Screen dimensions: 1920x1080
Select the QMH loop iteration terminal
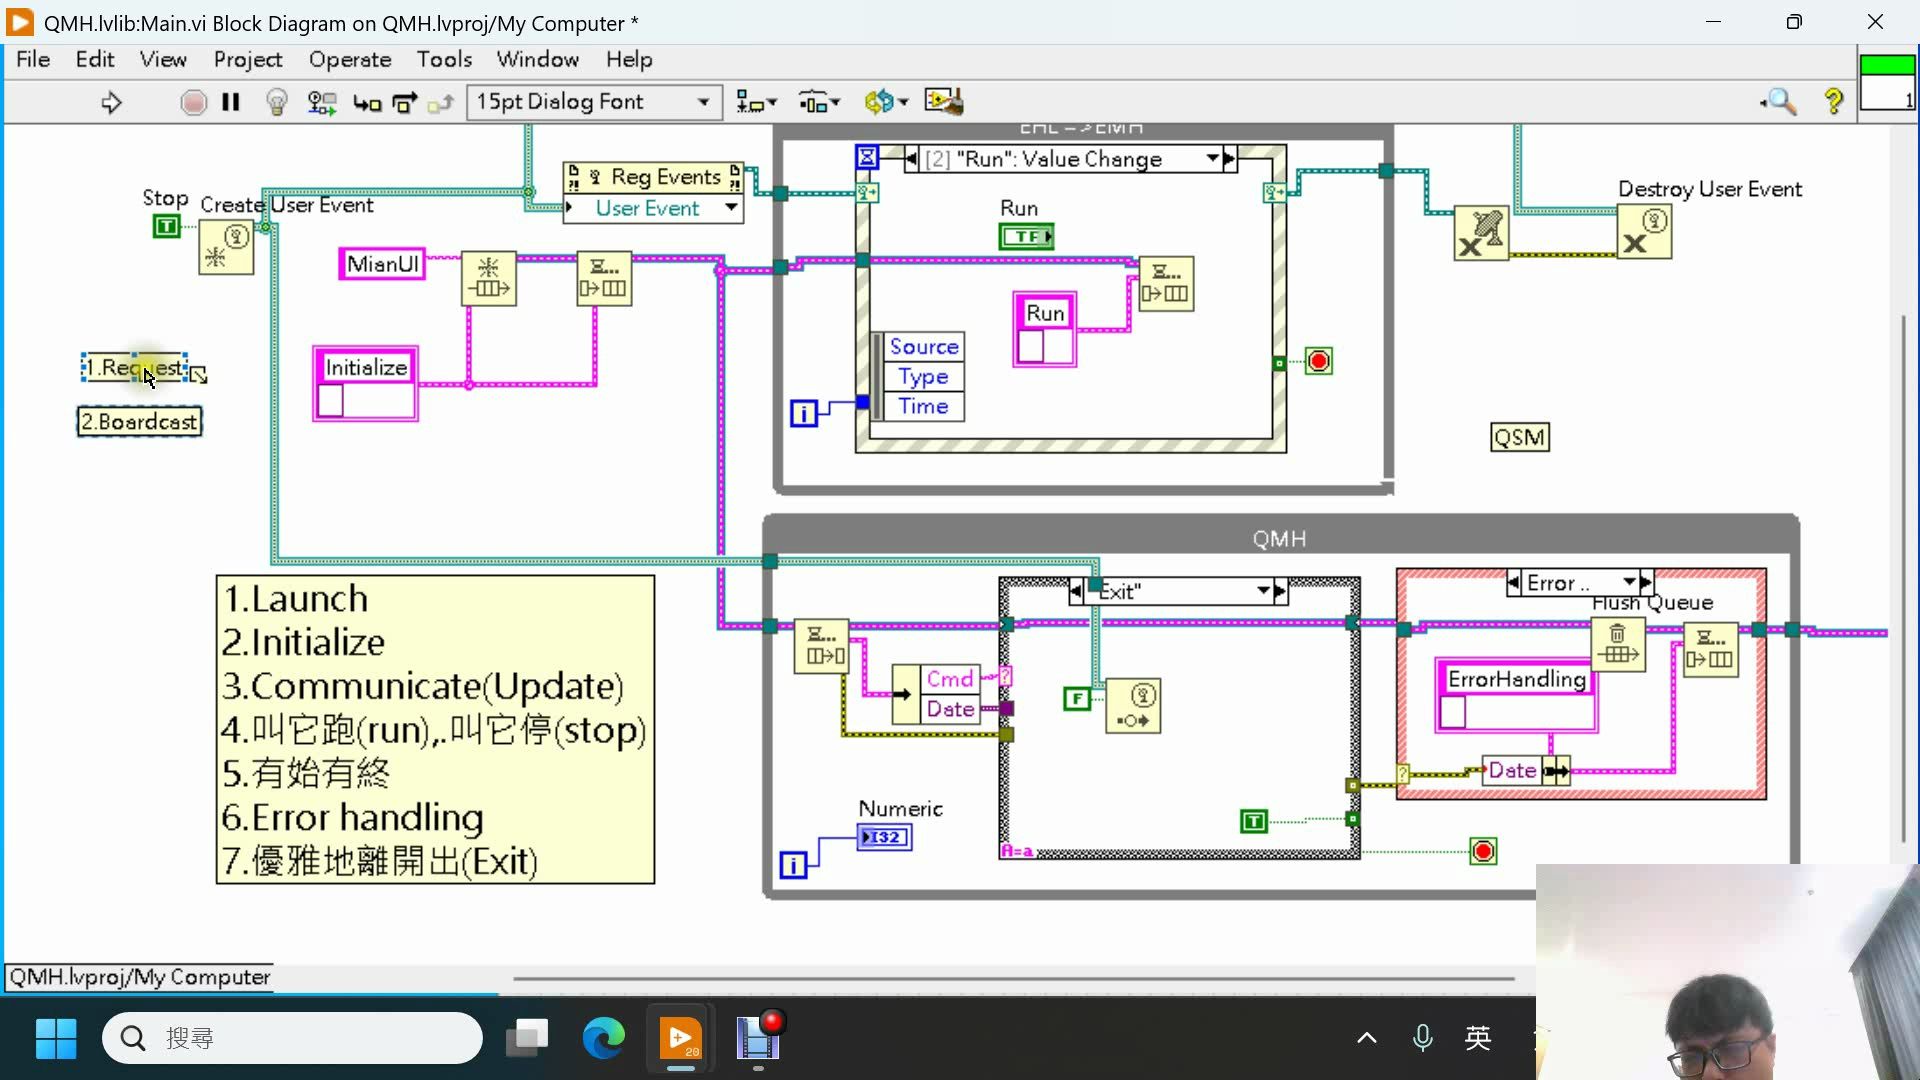tap(793, 865)
